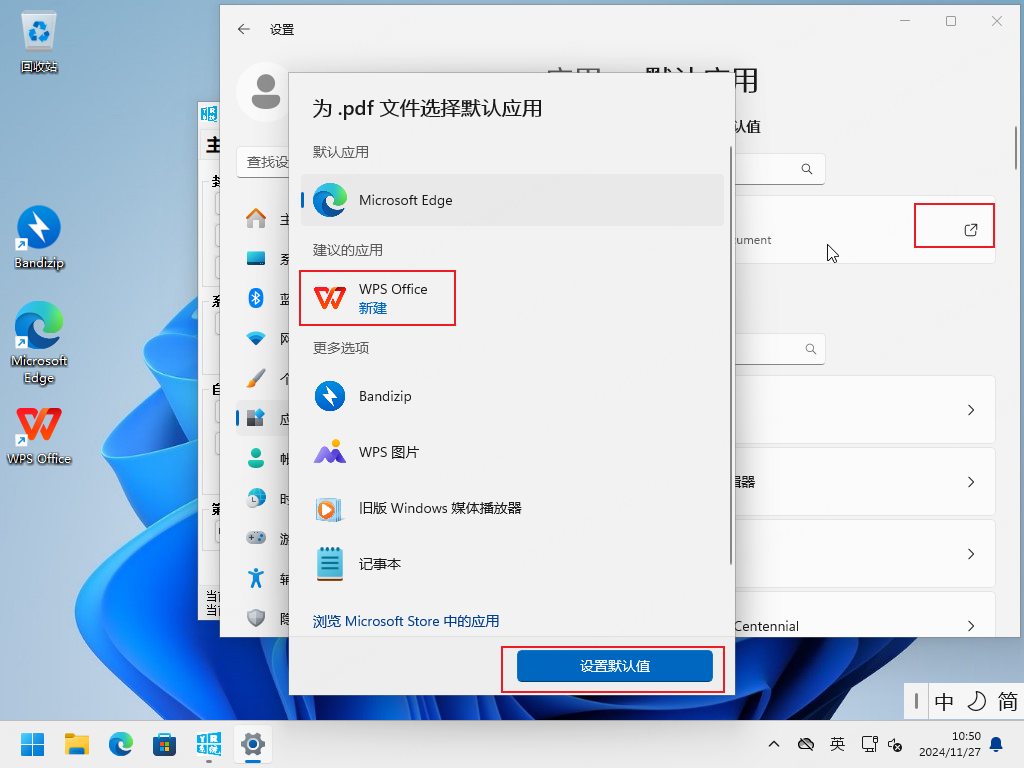
Task: Toggle half-moon width mode on IME bar
Action: (976, 702)
